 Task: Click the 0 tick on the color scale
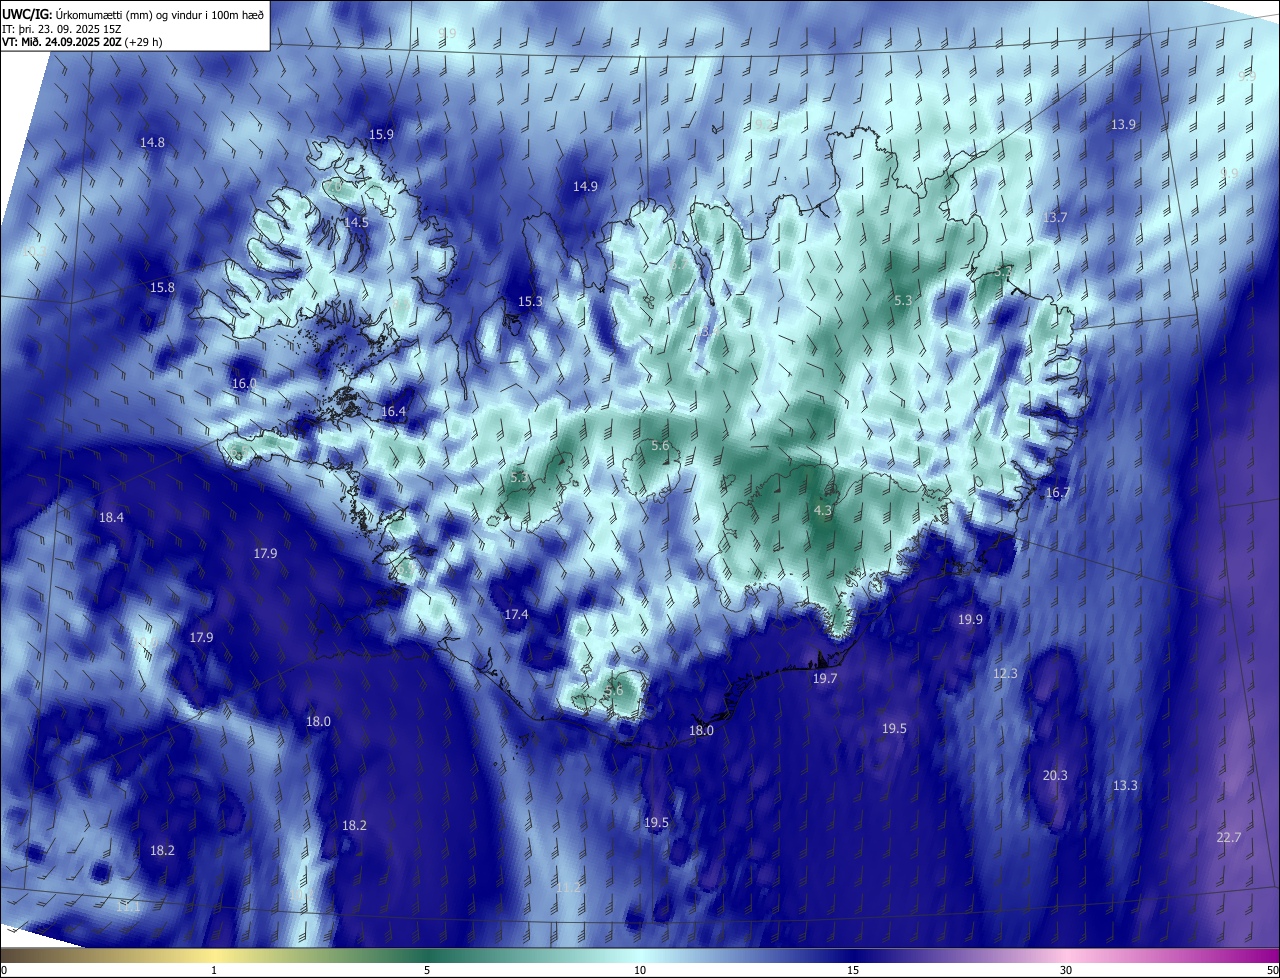coord(4,971)
